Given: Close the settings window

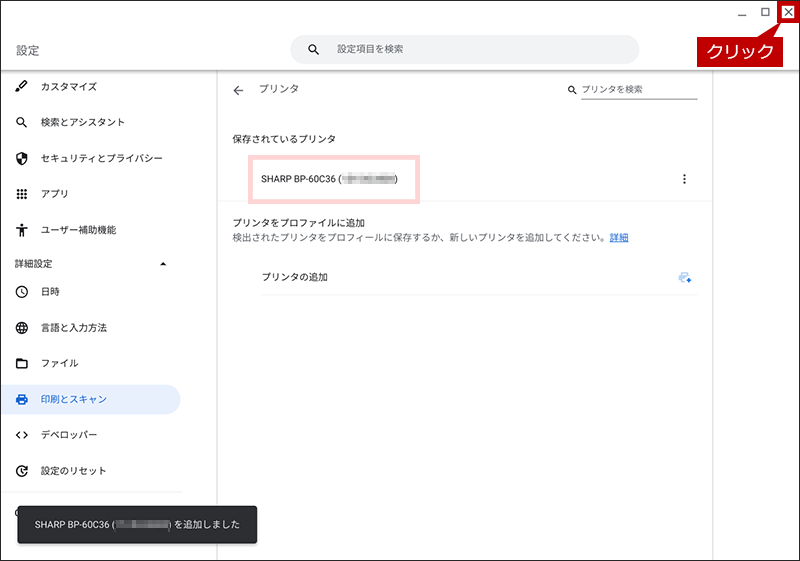Looking at the screenshot, I should 788,12.
